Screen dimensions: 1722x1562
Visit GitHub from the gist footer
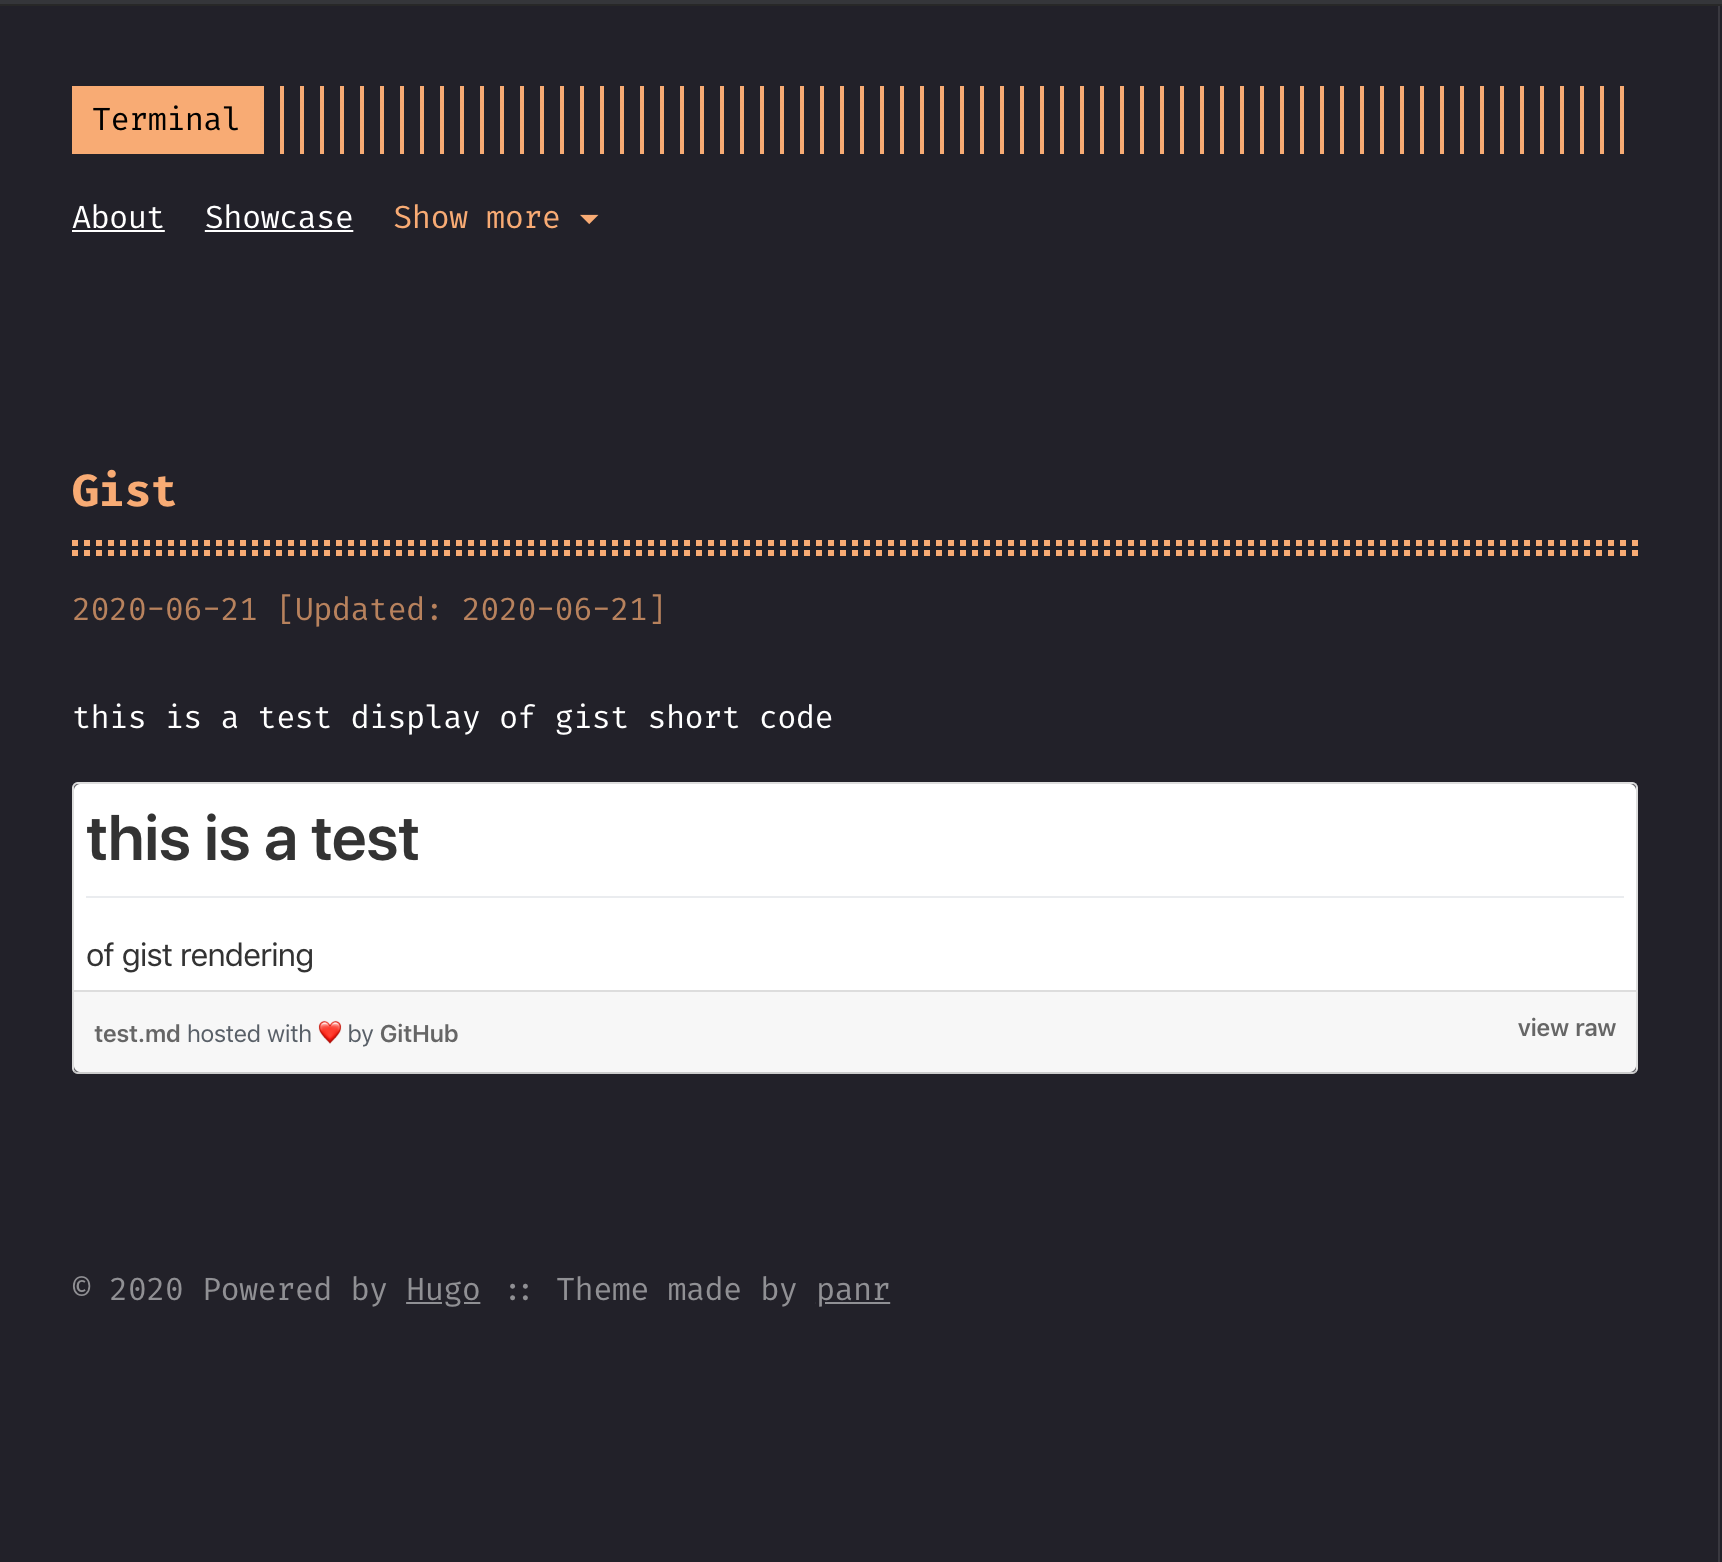click(419, 1033)
